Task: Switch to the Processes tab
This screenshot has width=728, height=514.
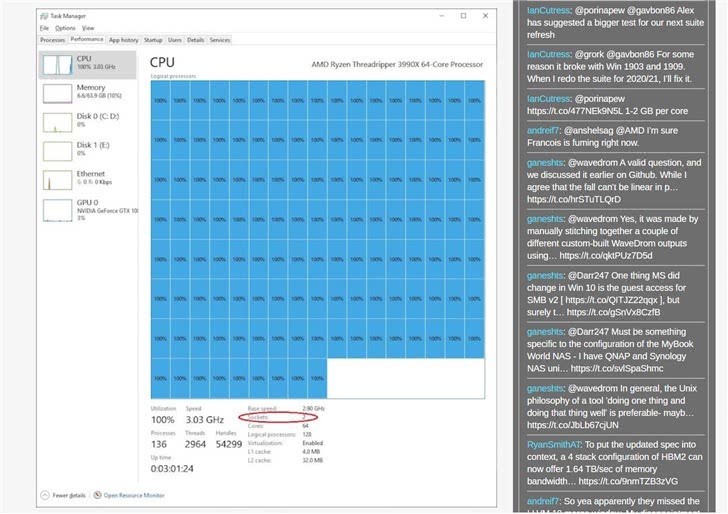Action: tap(52, 40)
